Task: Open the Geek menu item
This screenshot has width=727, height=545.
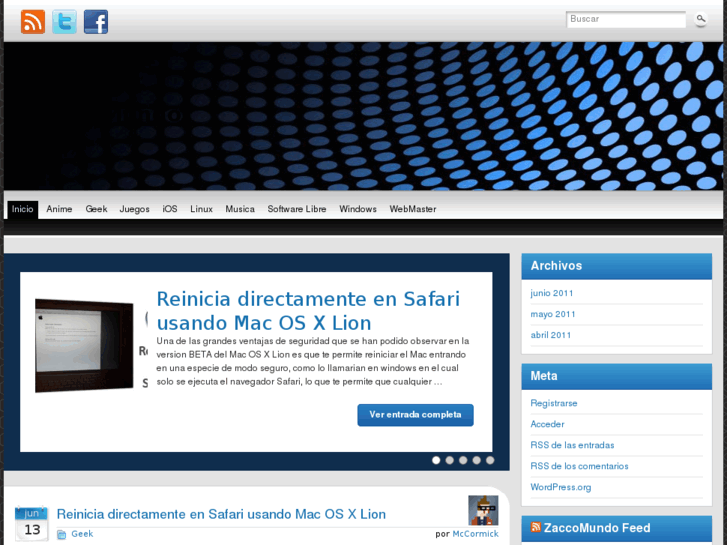Action: [x=96, y=209]
